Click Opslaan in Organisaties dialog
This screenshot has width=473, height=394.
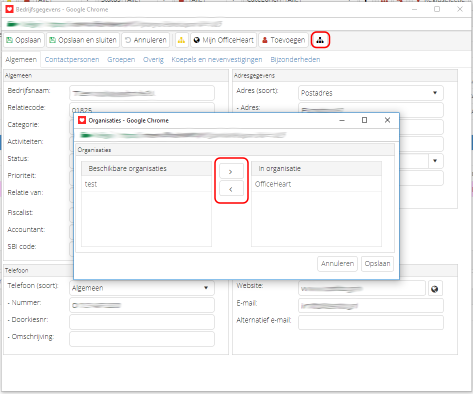click(x=377, y=264)
